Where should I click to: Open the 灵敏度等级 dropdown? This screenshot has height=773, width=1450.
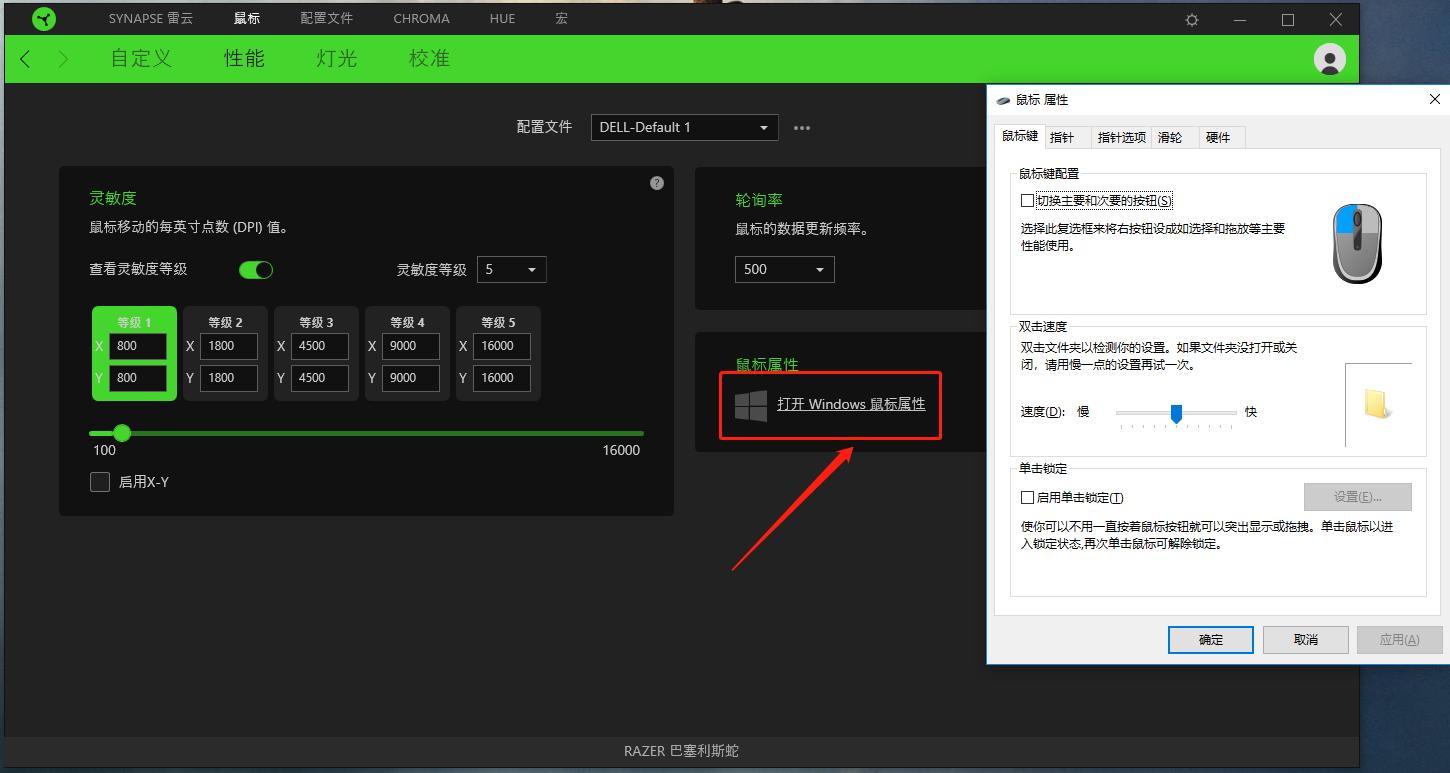click(511, 269)
